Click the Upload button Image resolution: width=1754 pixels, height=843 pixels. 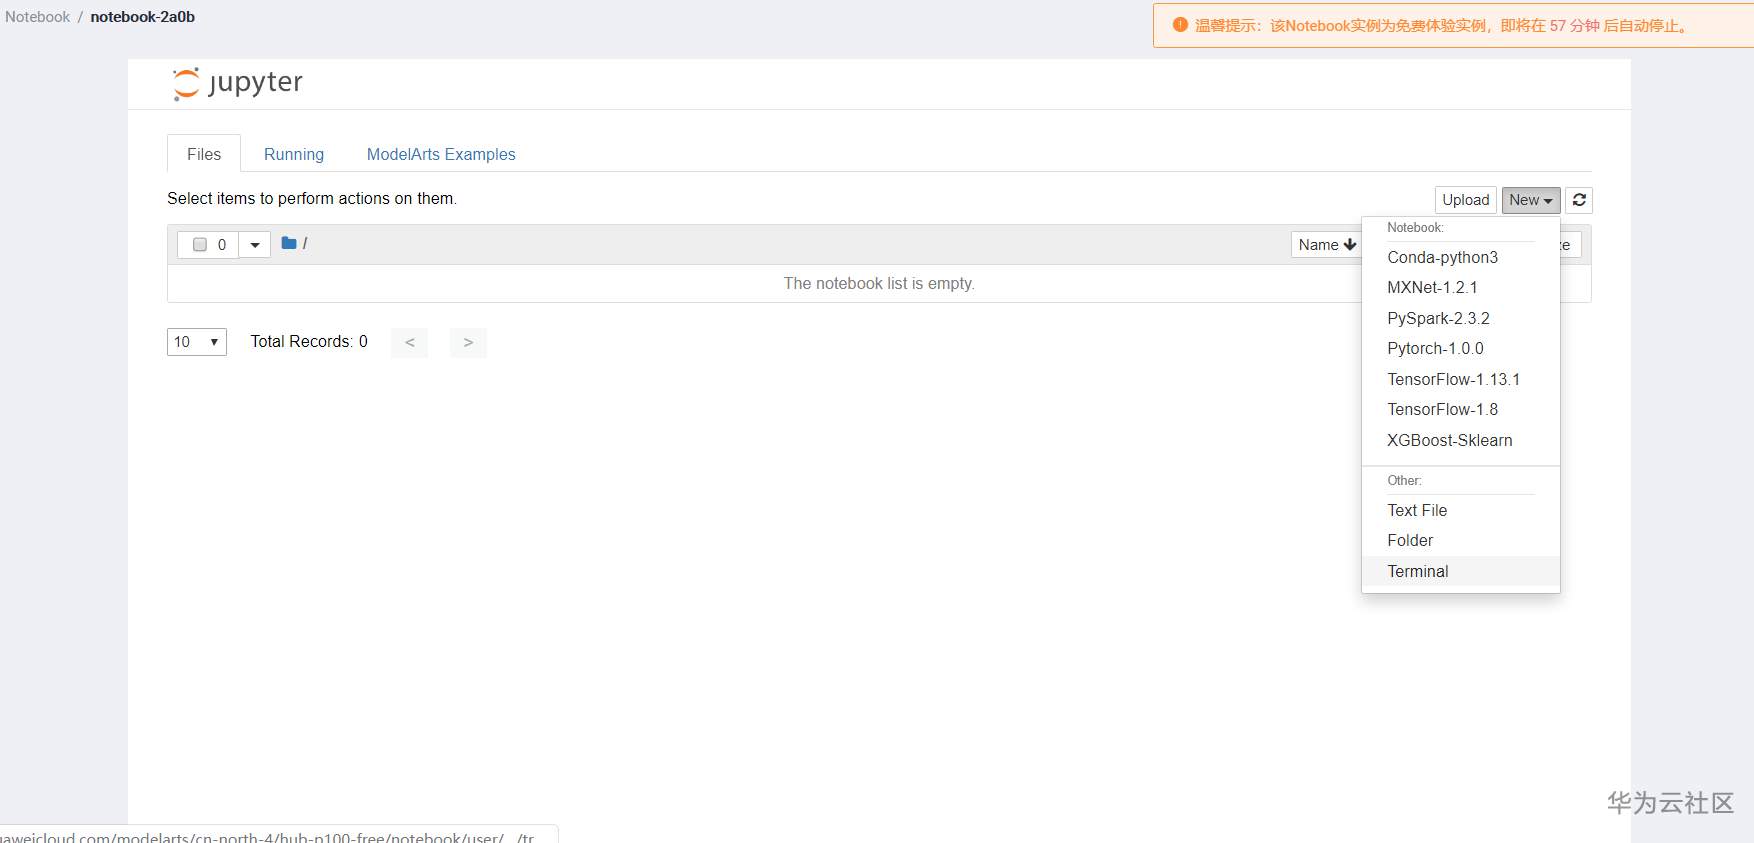point(1466,200)
